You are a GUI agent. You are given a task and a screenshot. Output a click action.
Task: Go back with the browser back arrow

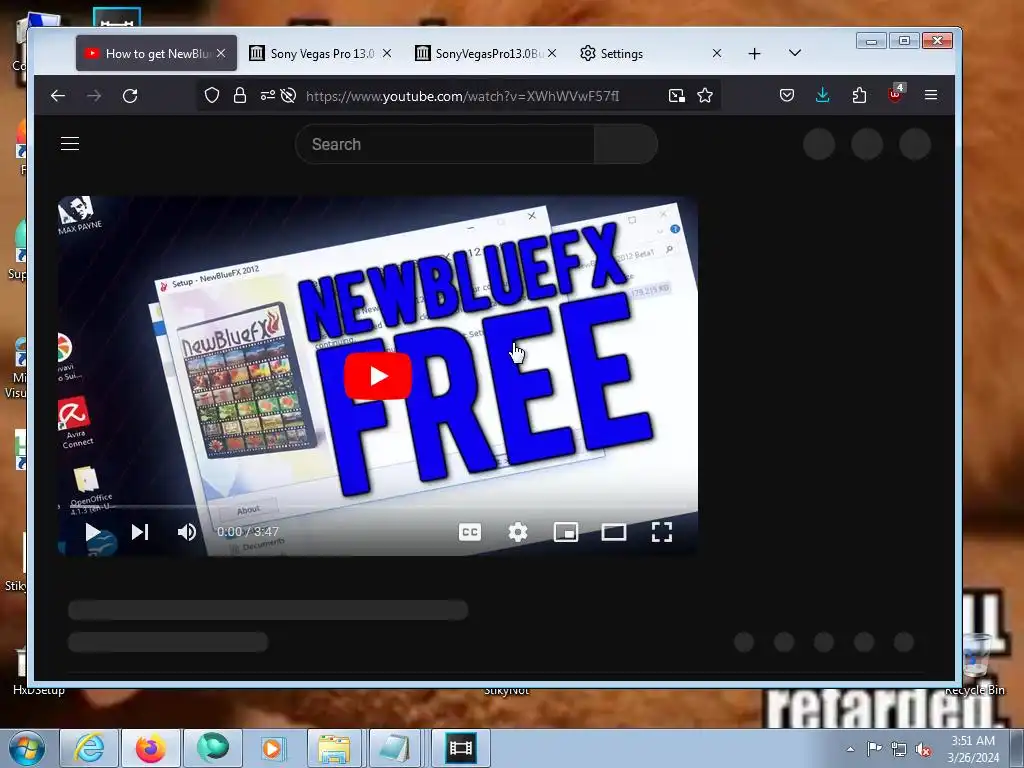pyautogui.click(x=57, y=96)
